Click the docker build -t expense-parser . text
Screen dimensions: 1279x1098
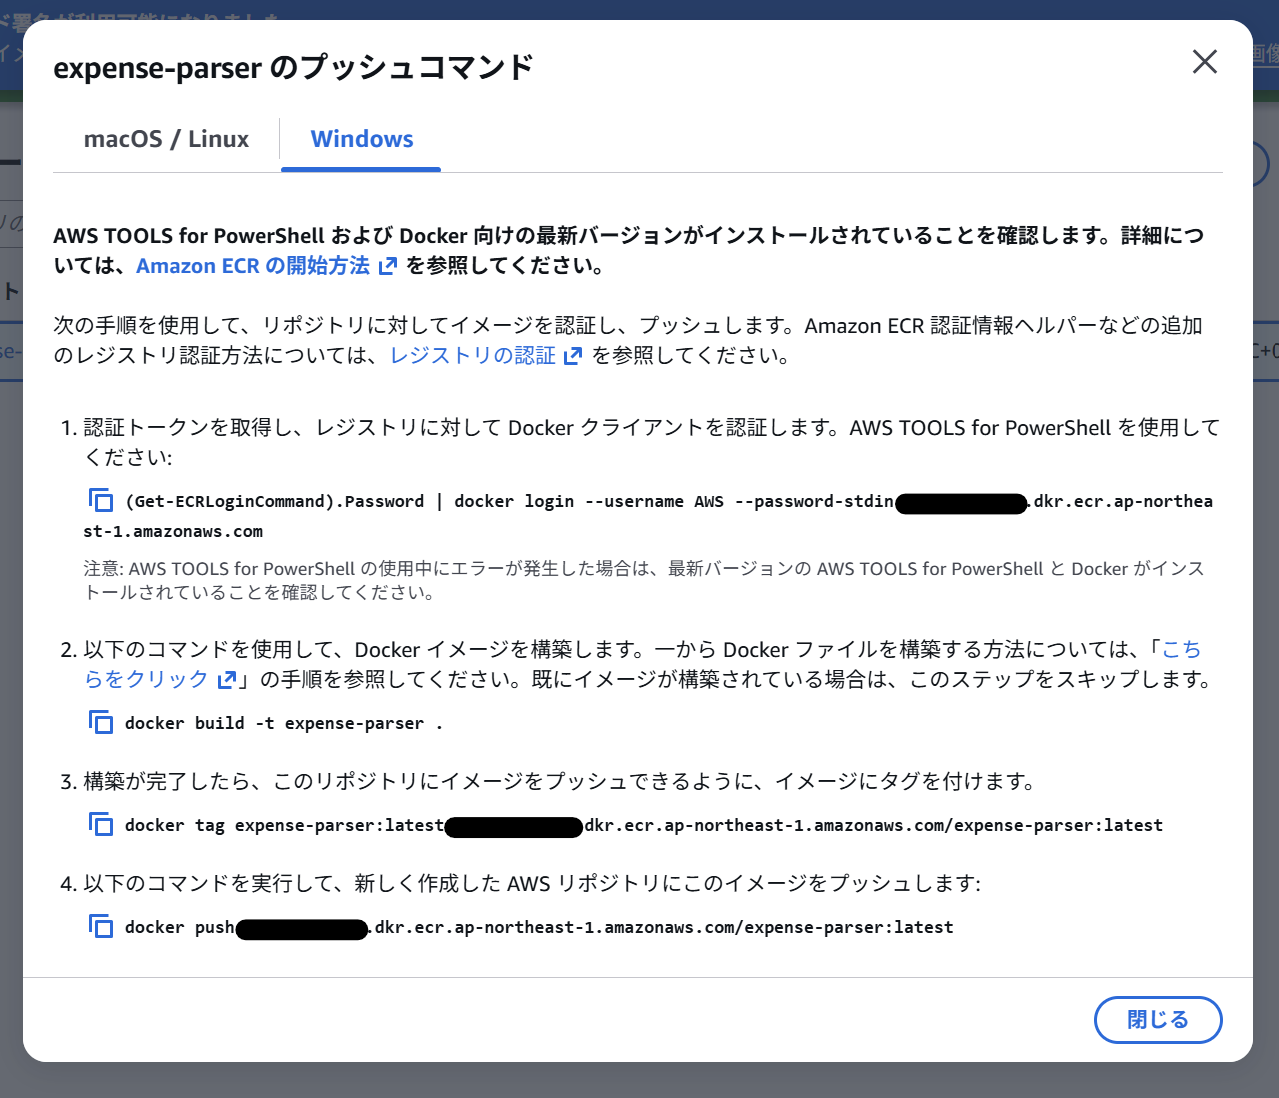pyautogui.click(x=284, y=723)
